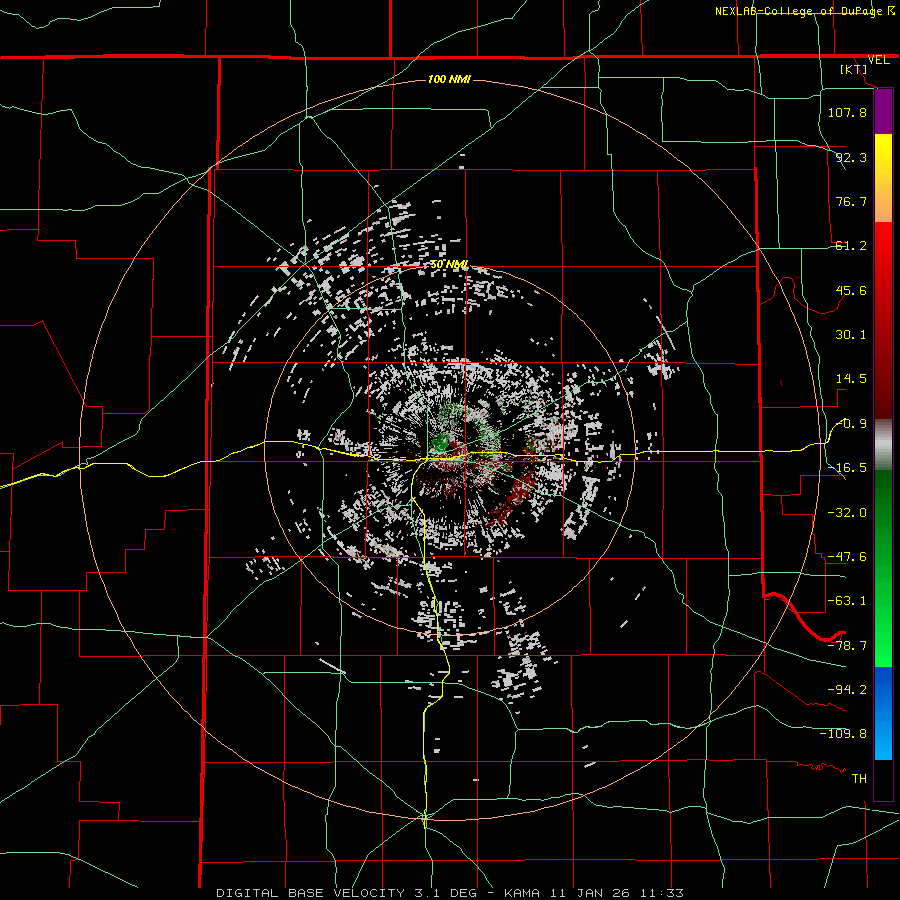
Task: Click the -63.1 velocity scale value
Action: click(847, 601)
